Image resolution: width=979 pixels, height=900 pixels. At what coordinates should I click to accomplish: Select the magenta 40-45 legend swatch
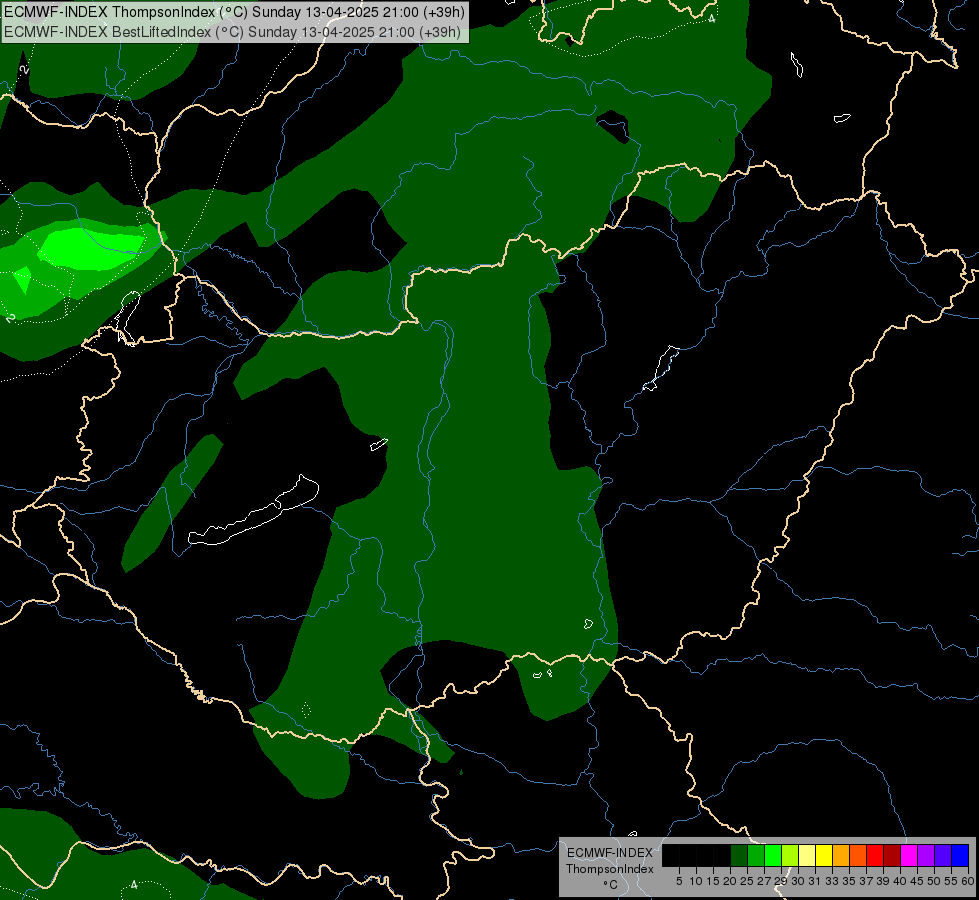click(x=909, y=855)
